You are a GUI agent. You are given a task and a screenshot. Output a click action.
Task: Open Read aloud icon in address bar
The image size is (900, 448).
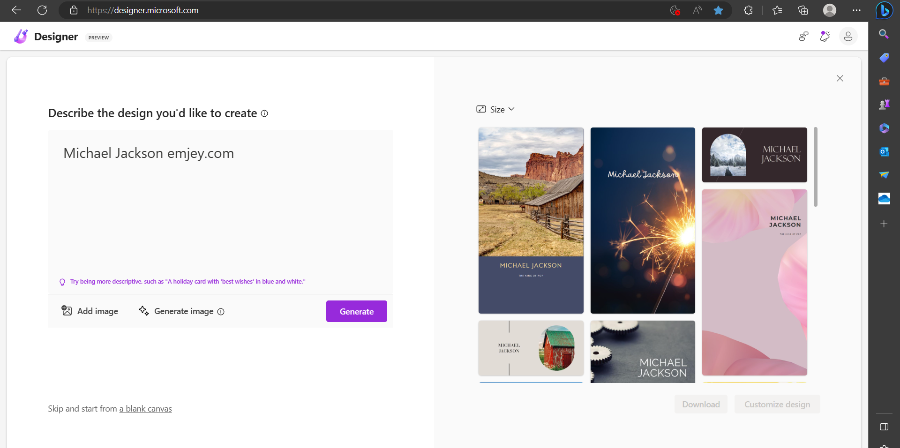697,10
